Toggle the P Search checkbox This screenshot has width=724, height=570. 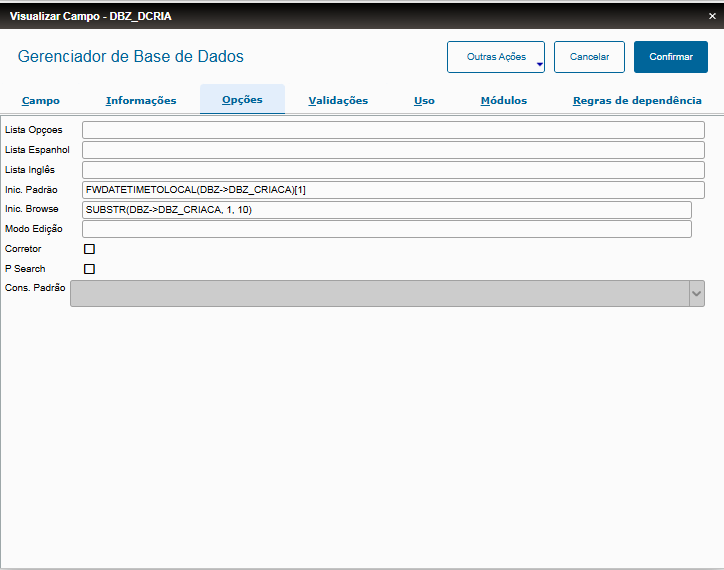coord(90,269)
